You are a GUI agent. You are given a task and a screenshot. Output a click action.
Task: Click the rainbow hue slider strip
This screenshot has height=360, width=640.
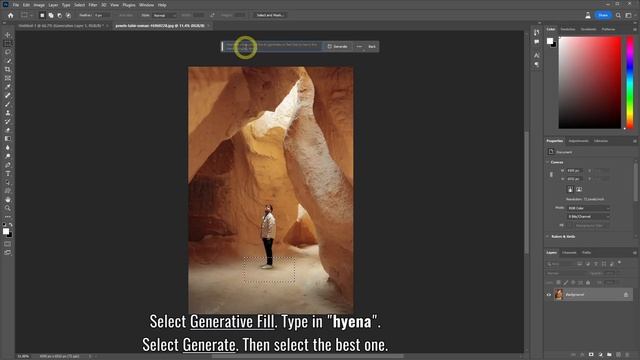[x=630, y=82]
